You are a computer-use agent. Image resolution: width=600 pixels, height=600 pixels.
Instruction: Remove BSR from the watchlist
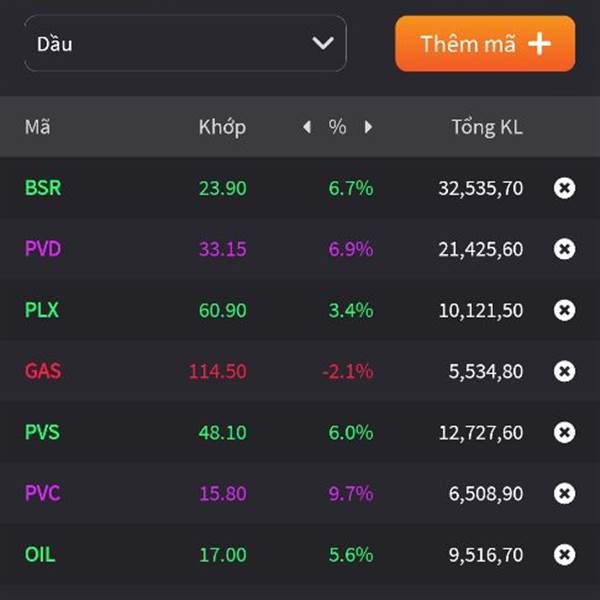[564, 188]
